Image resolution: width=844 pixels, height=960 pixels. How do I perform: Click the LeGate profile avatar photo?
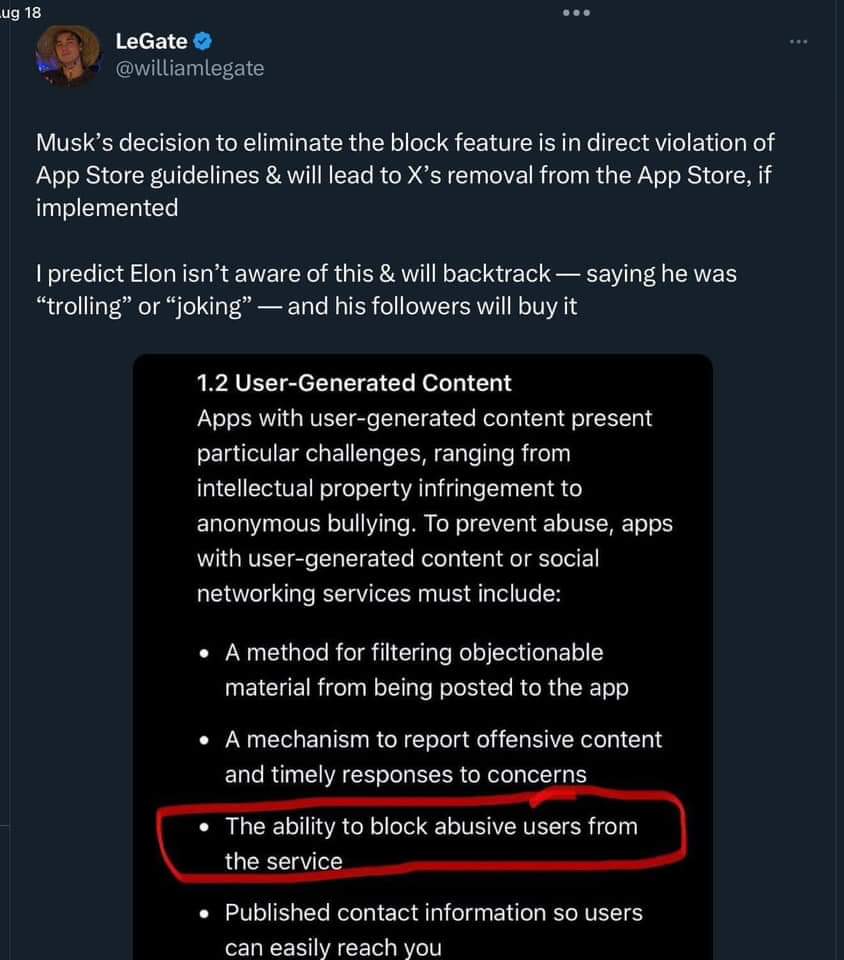point(69,54)
